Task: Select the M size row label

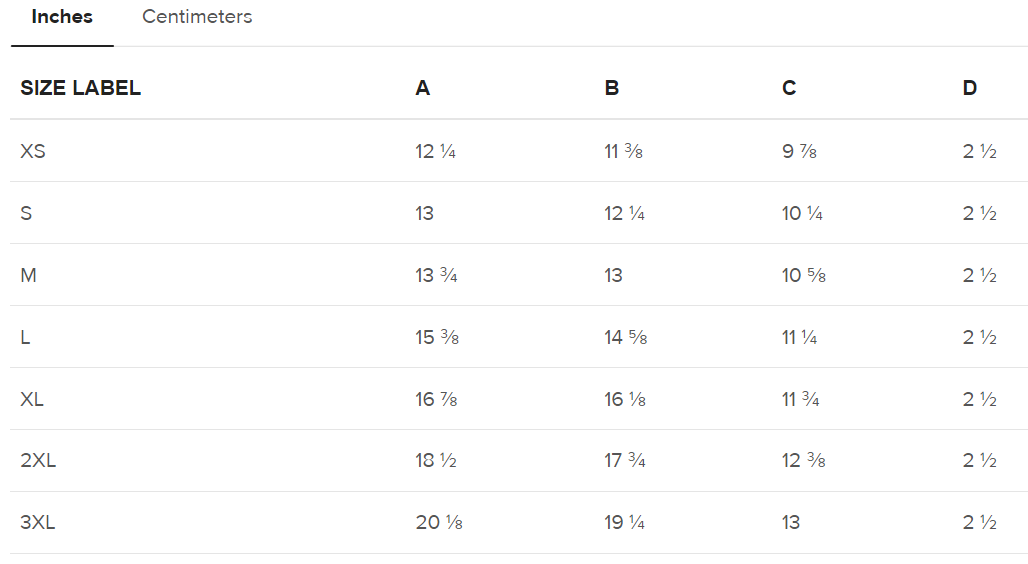Action: point(28,276)
